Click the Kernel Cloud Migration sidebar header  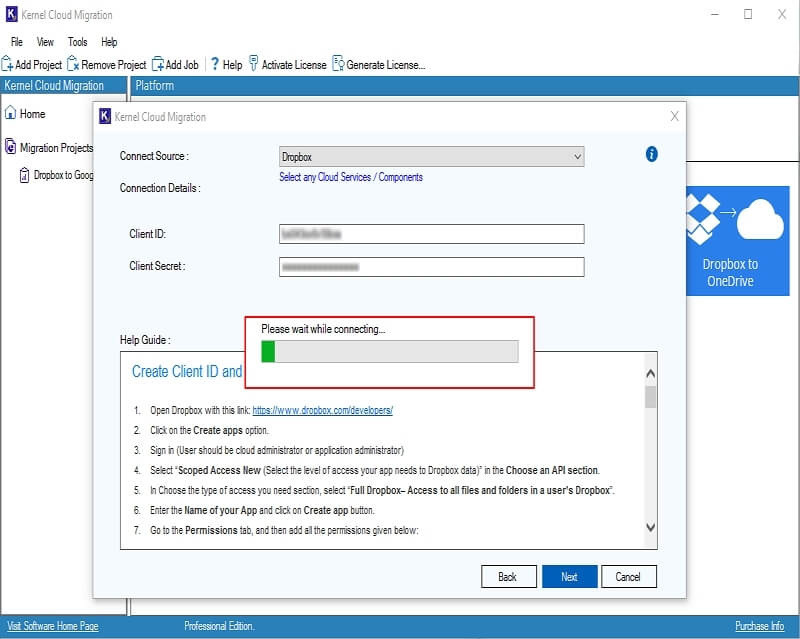(63, 85)
